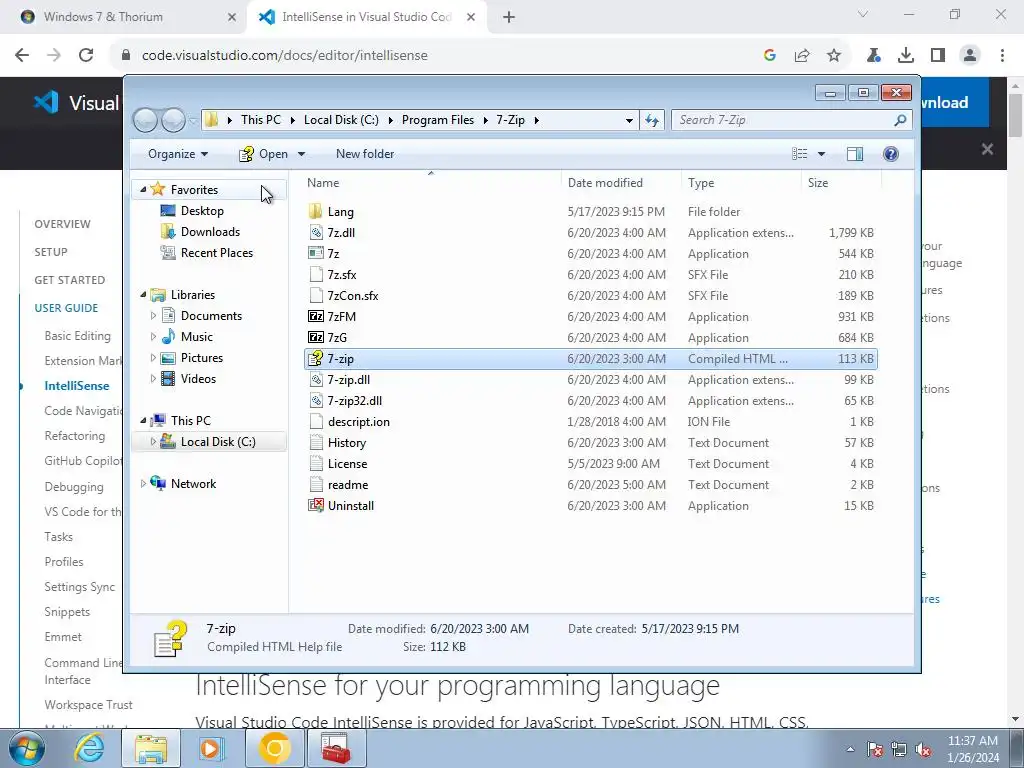
Task: Click the Recent Places icon
Action: 168,253
